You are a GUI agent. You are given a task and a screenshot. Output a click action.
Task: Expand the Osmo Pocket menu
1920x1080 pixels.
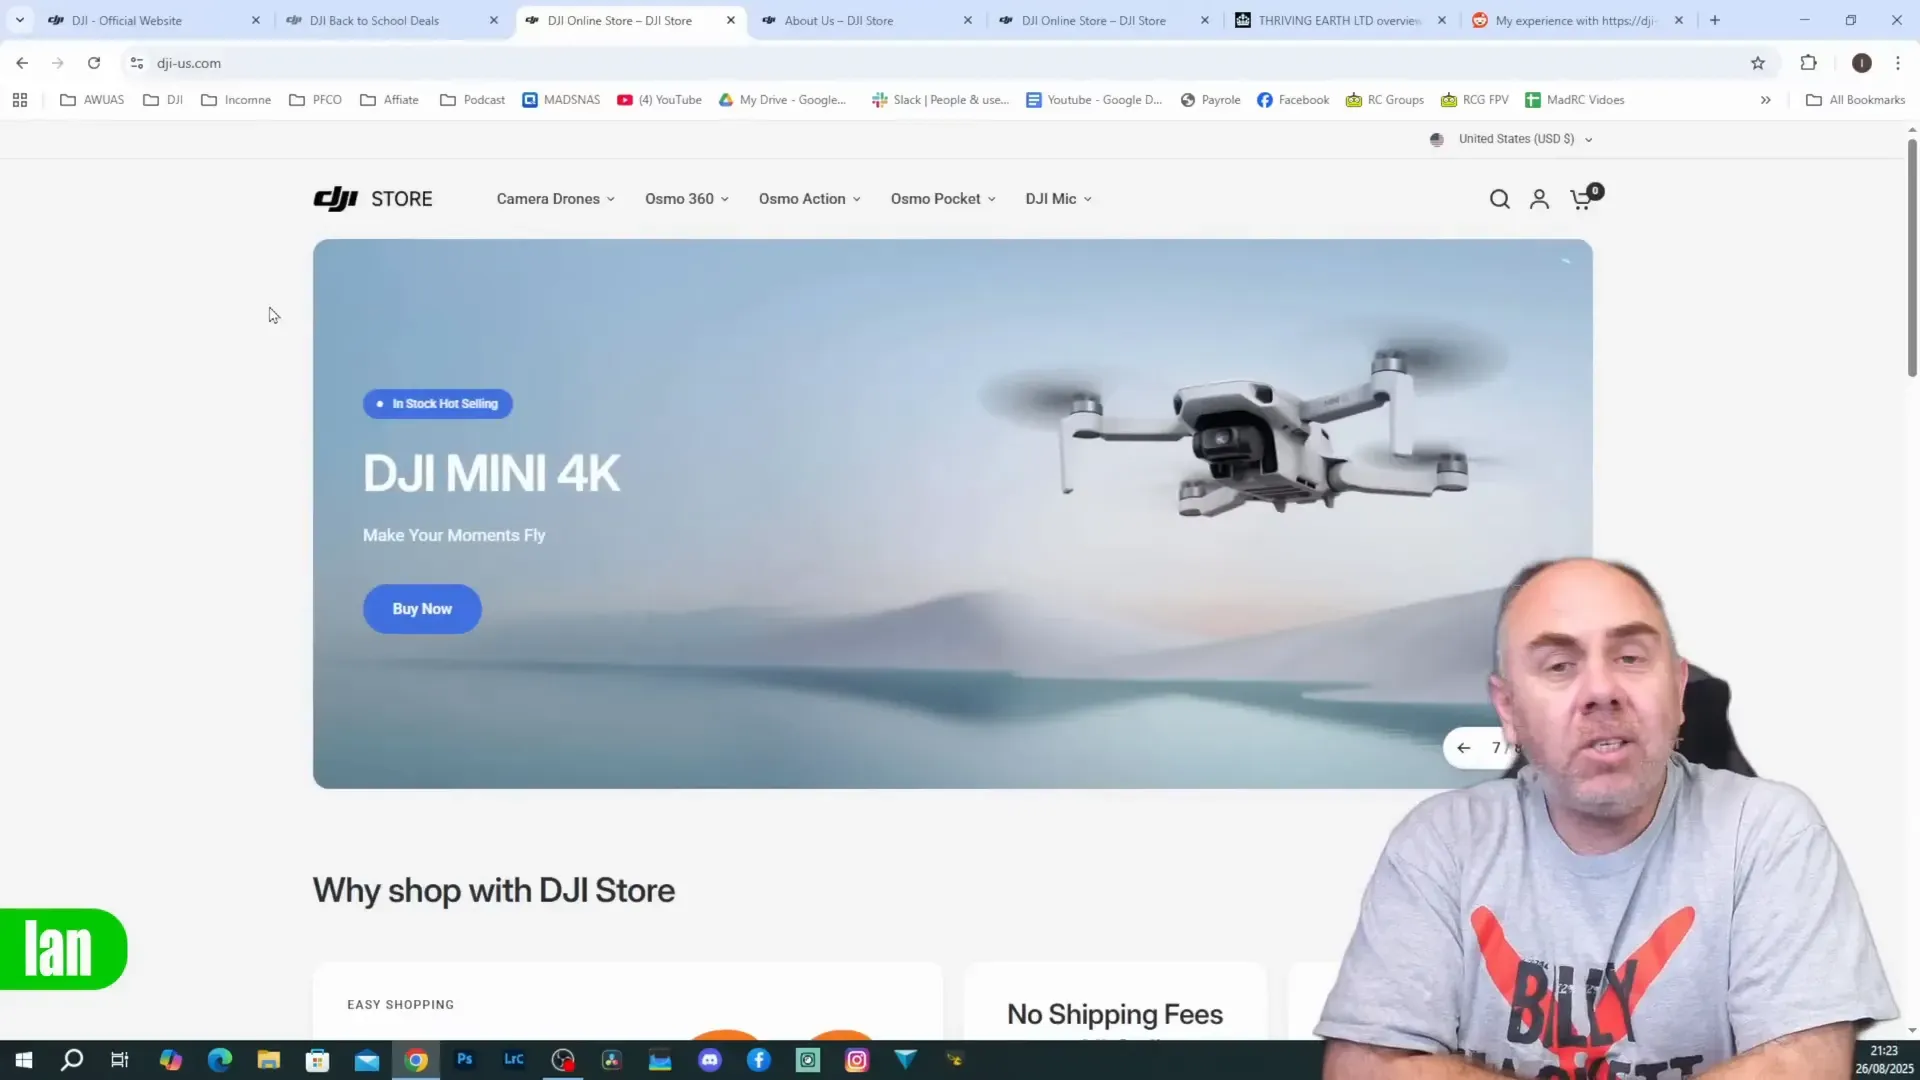pos(943,199)
